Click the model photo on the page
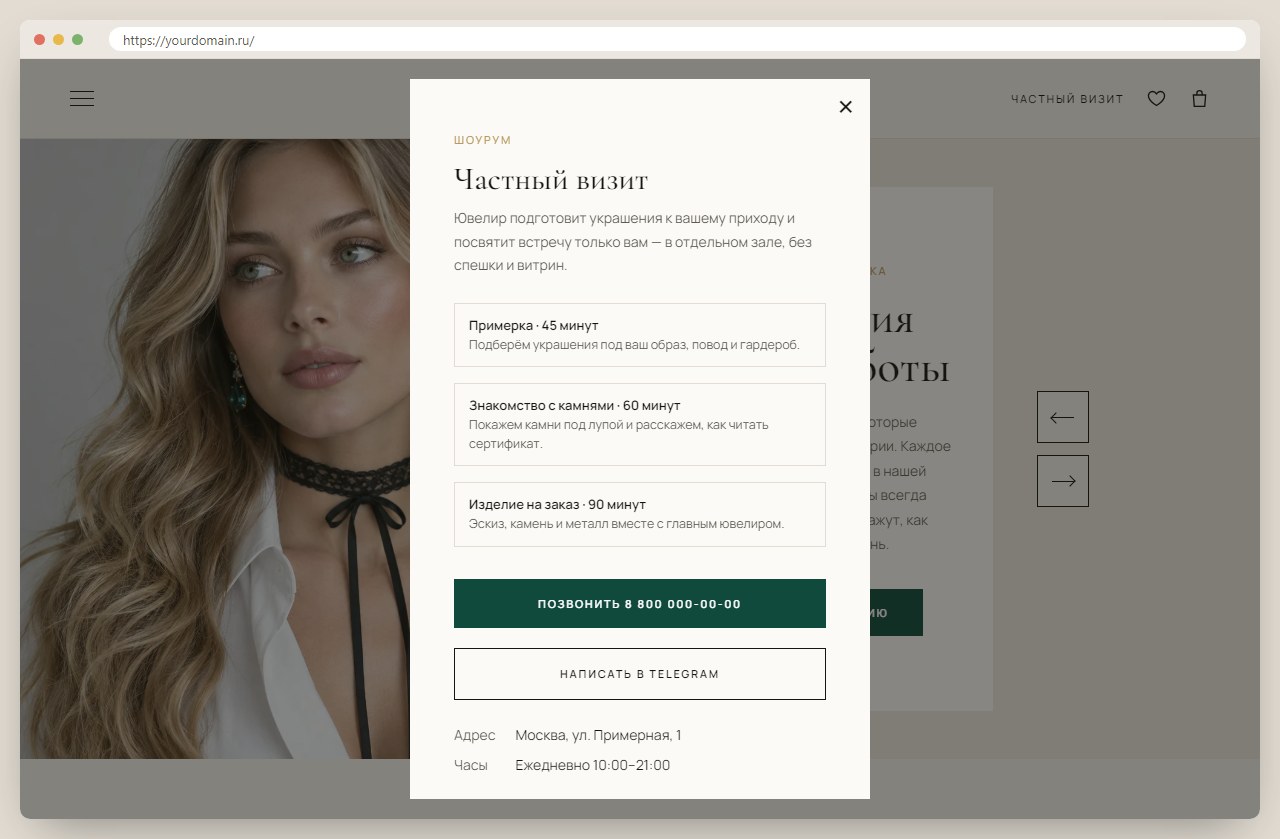1280x839 pixels. [x=215, y=448]
